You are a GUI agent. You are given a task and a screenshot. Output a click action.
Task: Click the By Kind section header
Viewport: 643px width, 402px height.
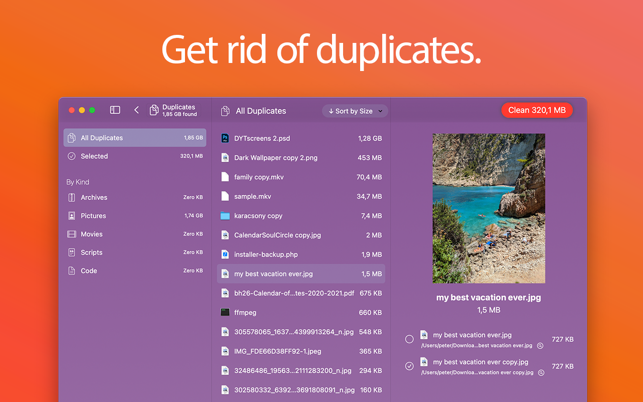point(78,182)
